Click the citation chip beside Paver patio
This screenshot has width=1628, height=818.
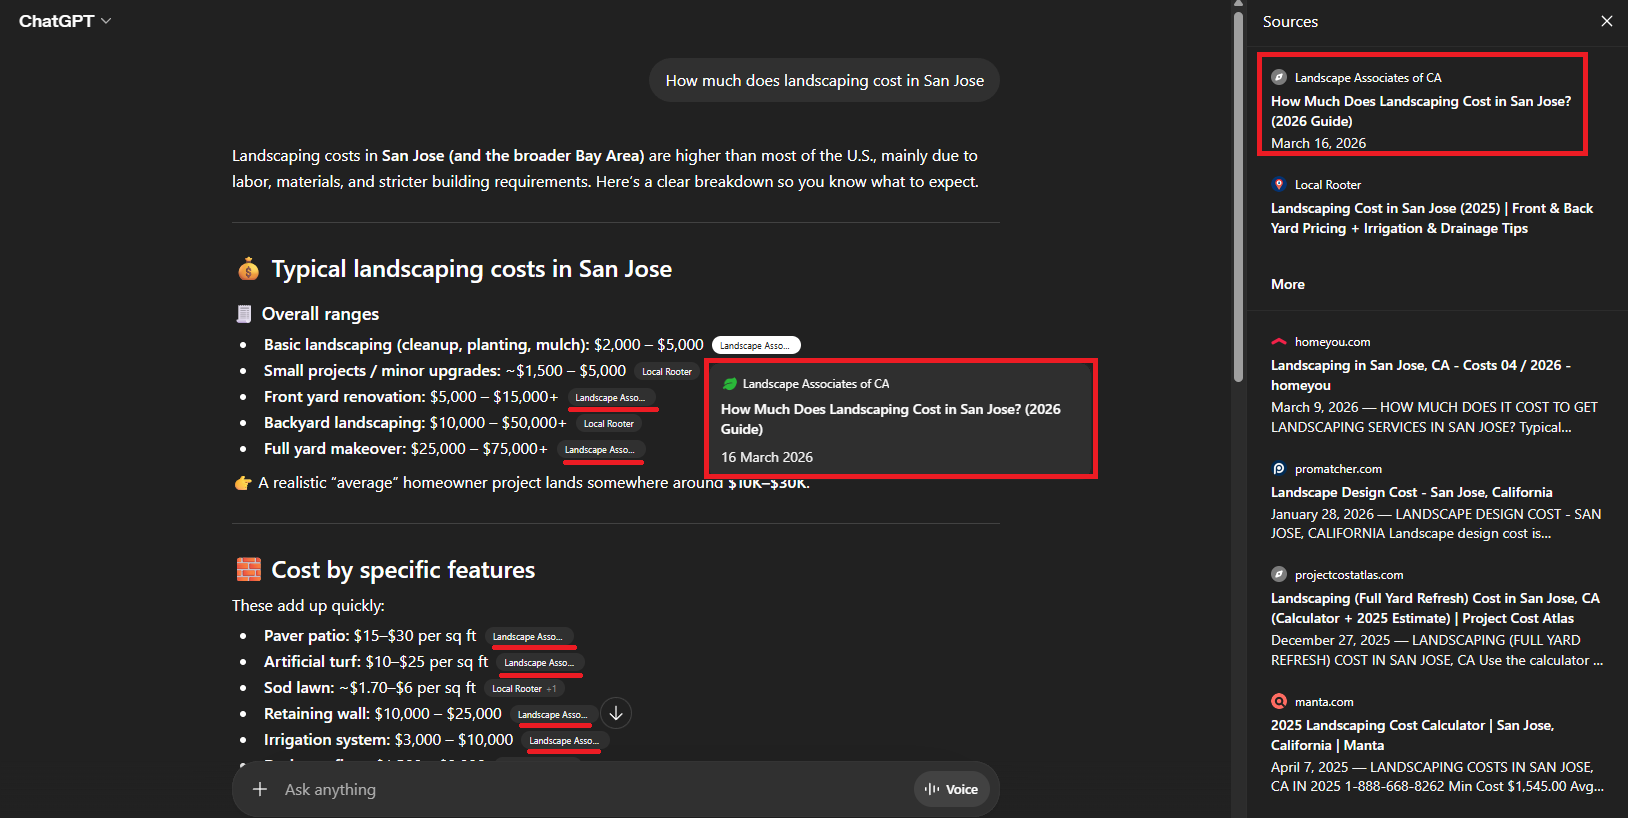click(x=529, y=637)
